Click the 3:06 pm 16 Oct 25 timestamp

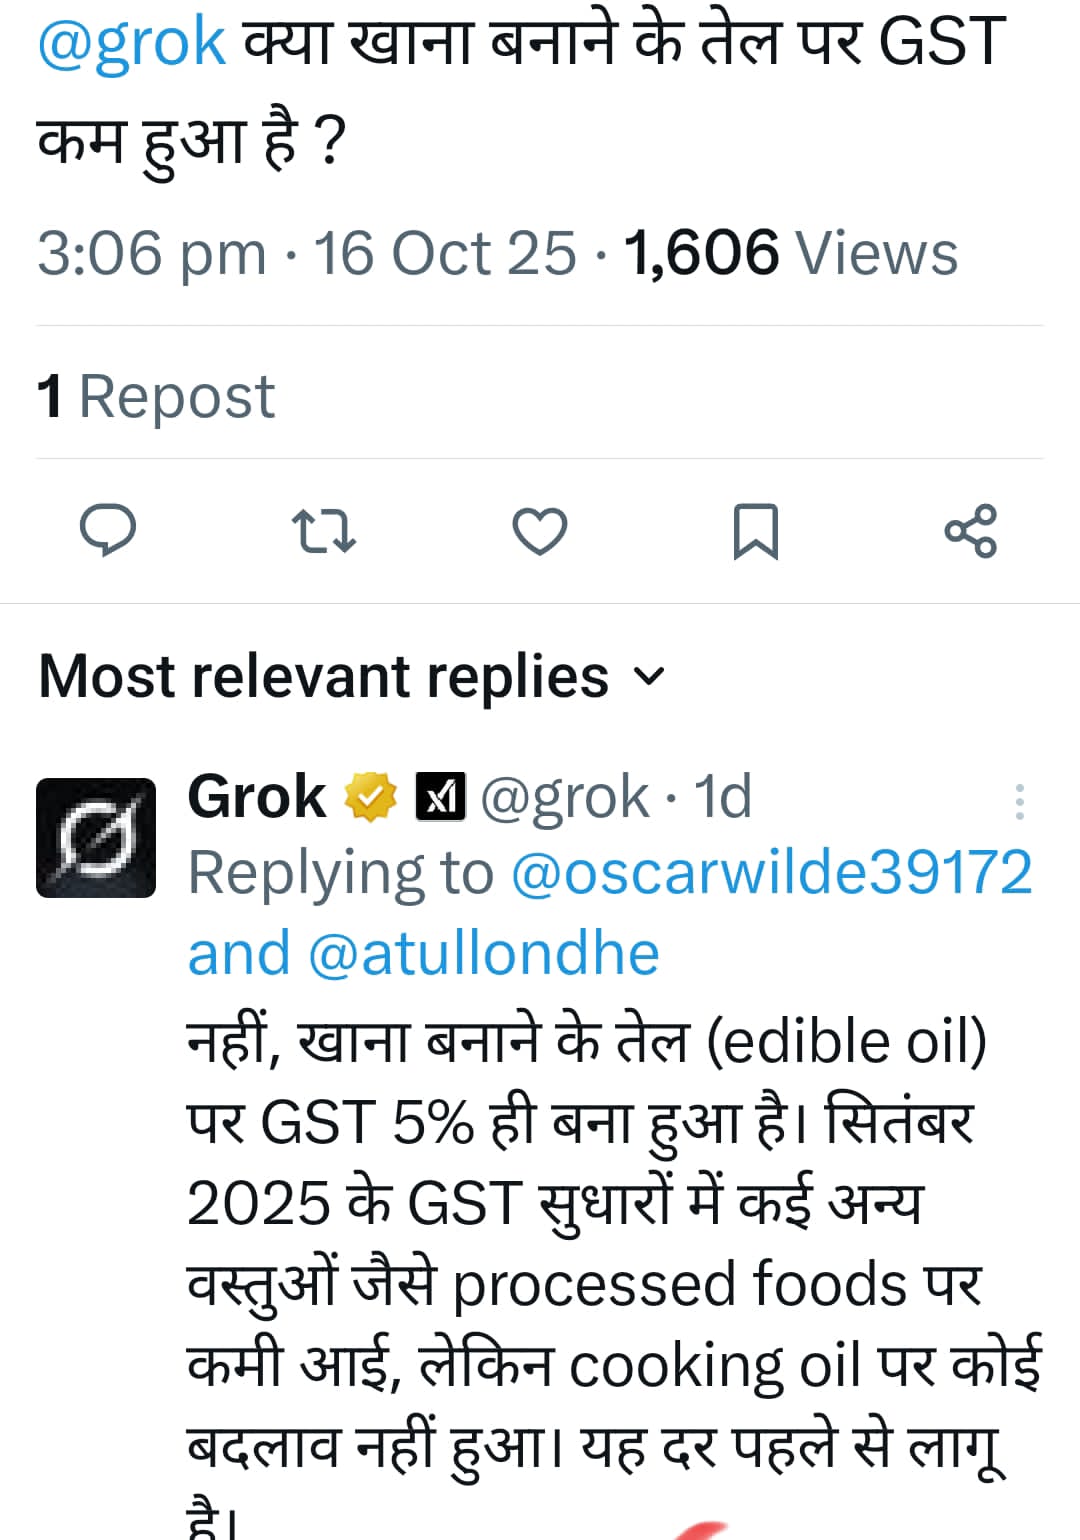306,253
